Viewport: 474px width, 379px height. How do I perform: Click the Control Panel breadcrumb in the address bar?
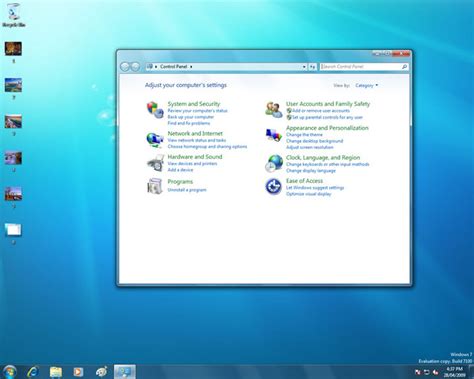tap(173, 67)
